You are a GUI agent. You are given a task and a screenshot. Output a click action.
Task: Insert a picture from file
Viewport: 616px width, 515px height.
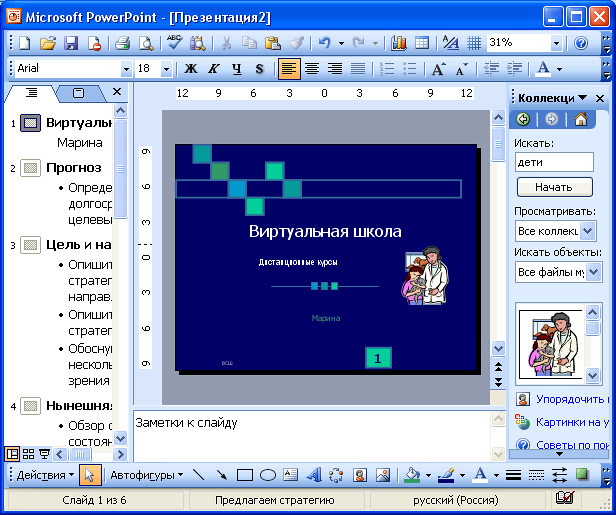[383, 475]
